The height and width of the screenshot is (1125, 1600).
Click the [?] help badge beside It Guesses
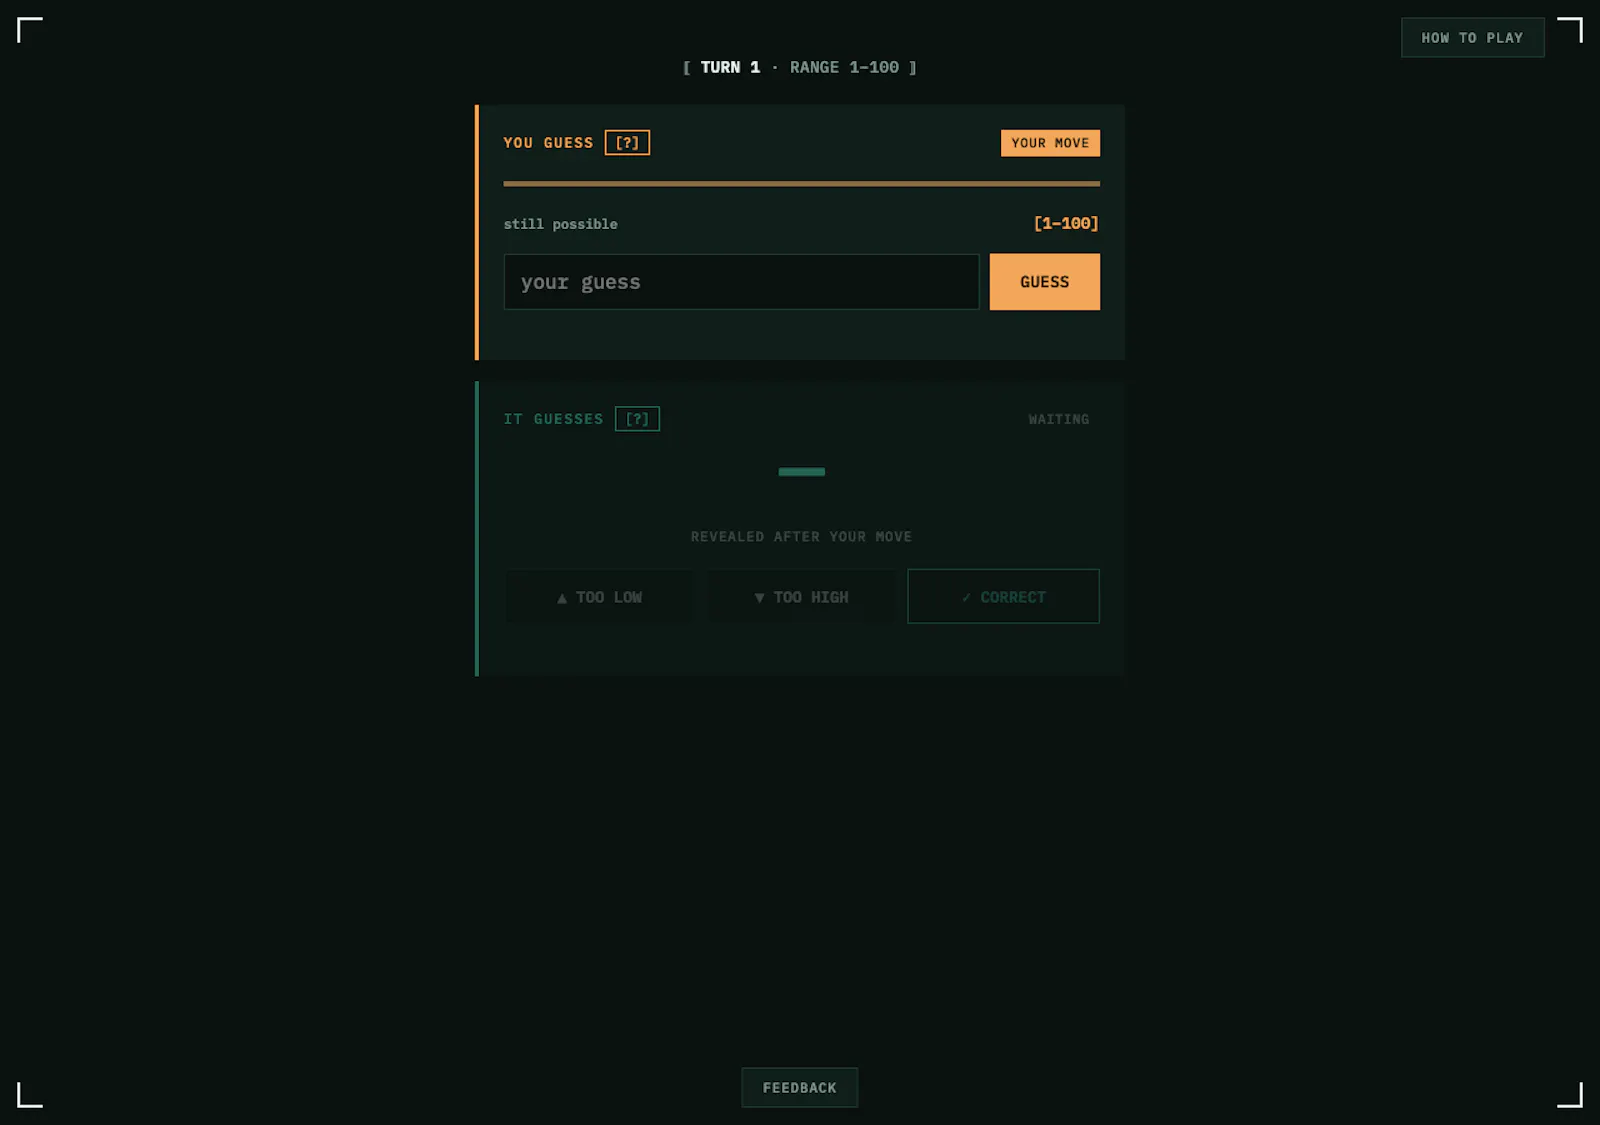pyautogui.click(x=637, y=419)
